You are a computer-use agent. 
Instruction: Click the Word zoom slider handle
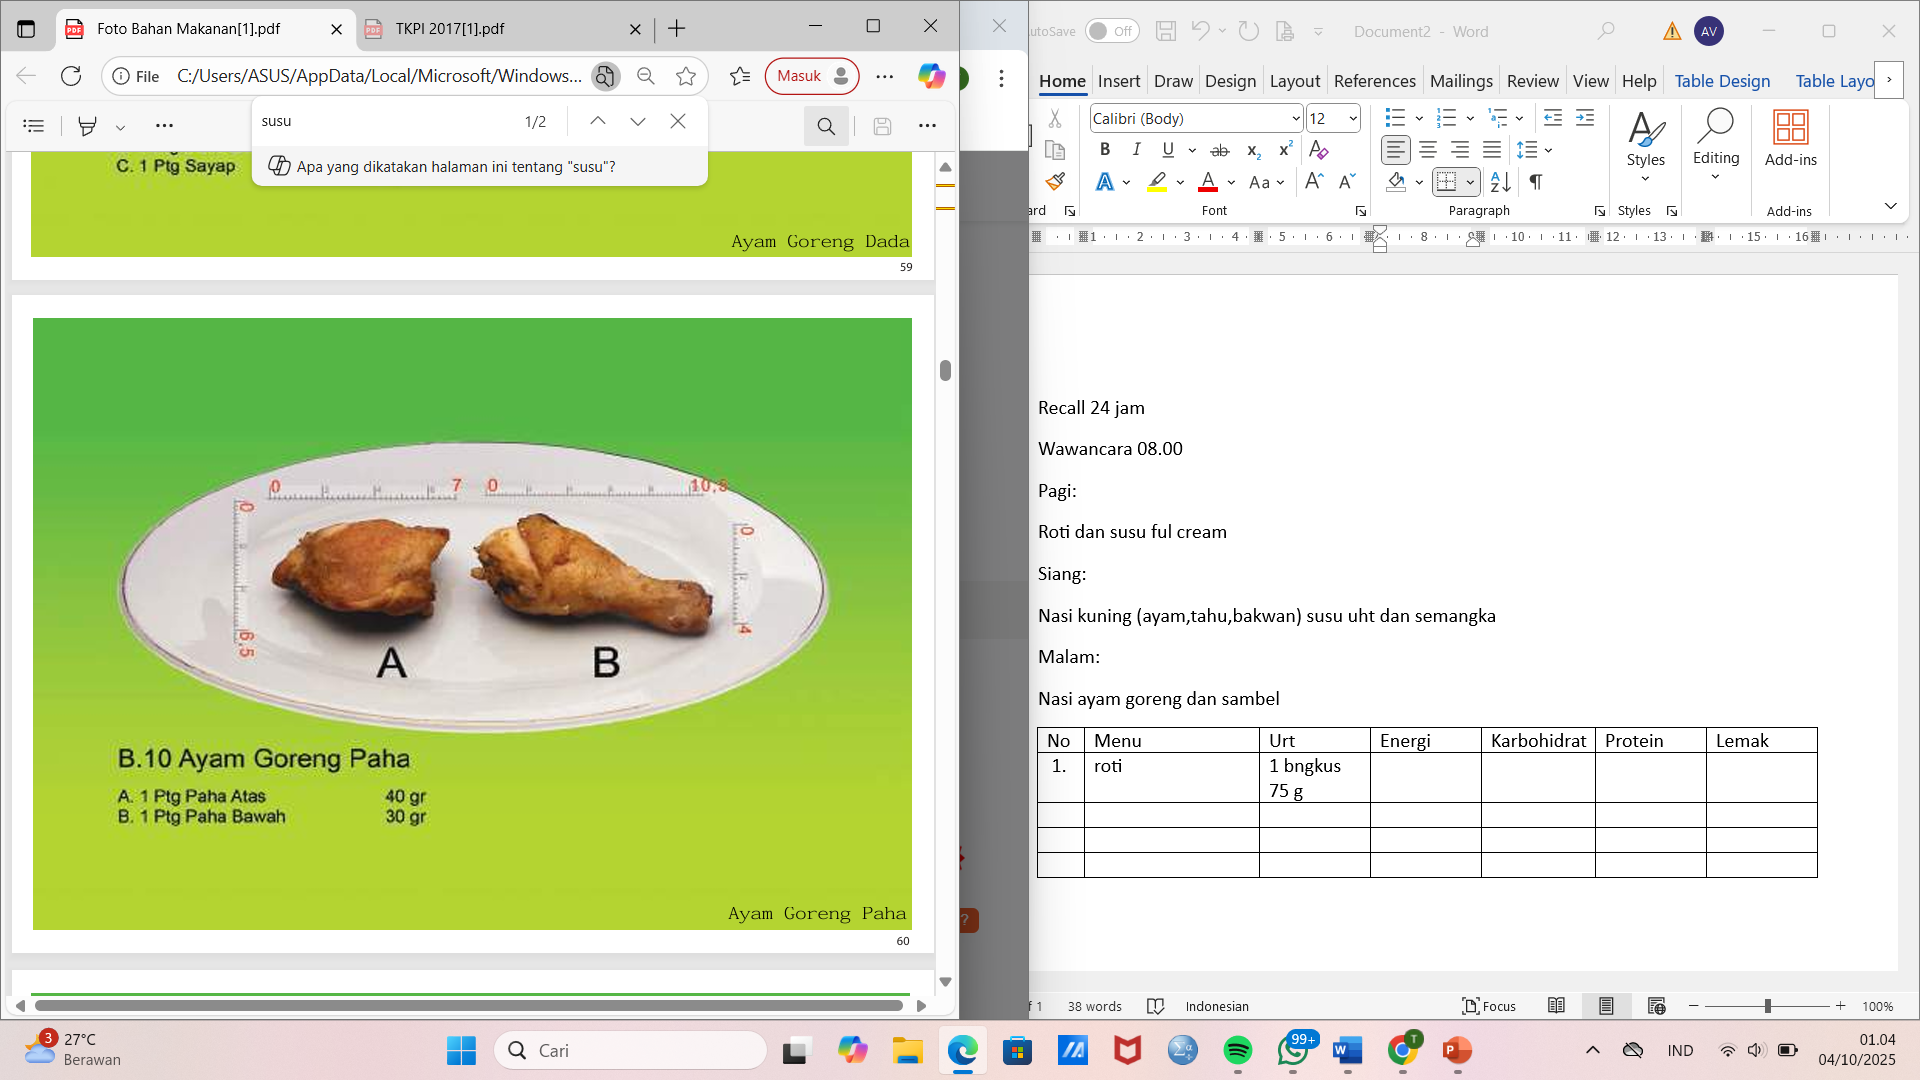click(1768, 1006)
